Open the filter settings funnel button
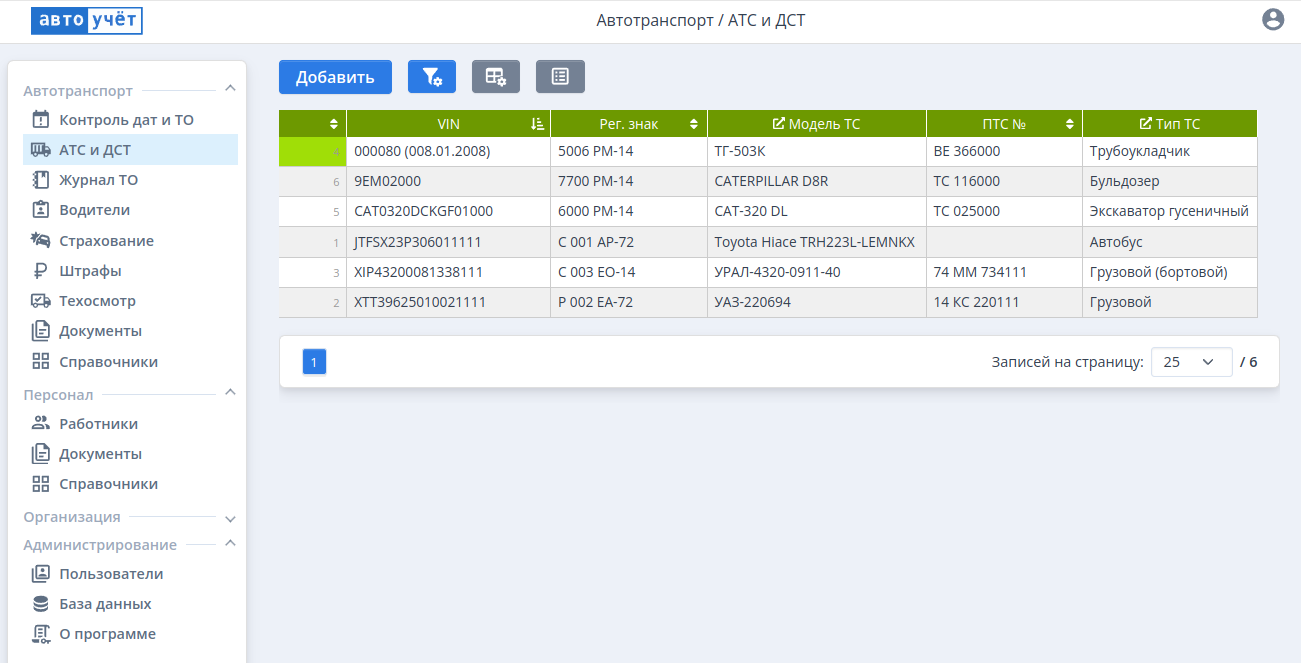The height and width of the screenshot is (663, 1301). (432, 77)
